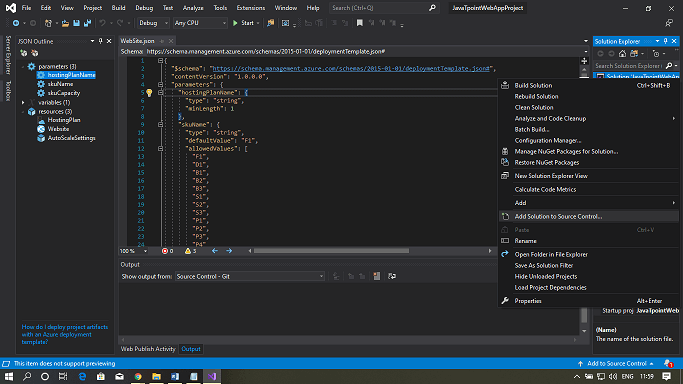Collapse the resources (3) node
Screen dimensions: 683x384
point(23,111)
